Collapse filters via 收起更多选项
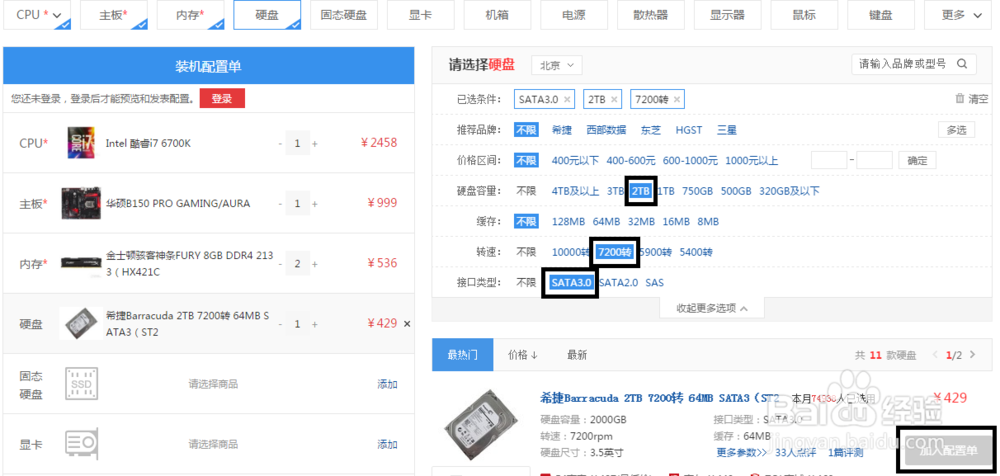Image resolution: width=1000 pixels, height=476 pixels. [712, 308]
